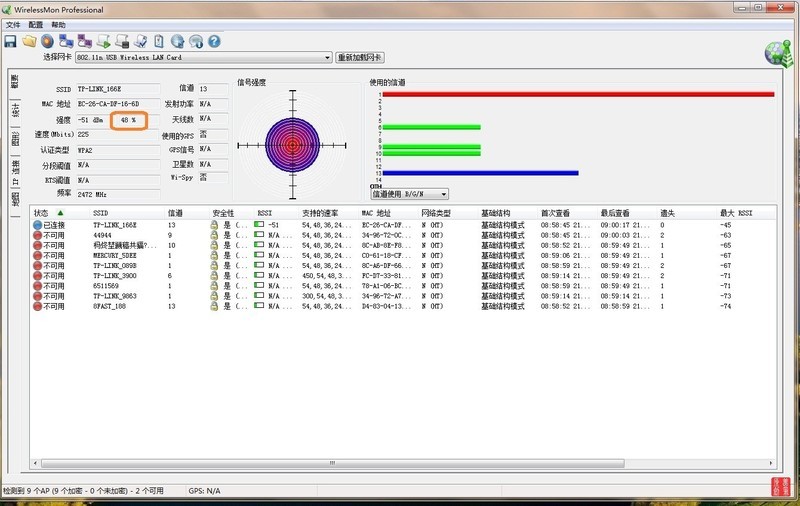The width and height of the screenshot is (800, 506).
Task: Sort by the 状态 column header
Action: 60,213
